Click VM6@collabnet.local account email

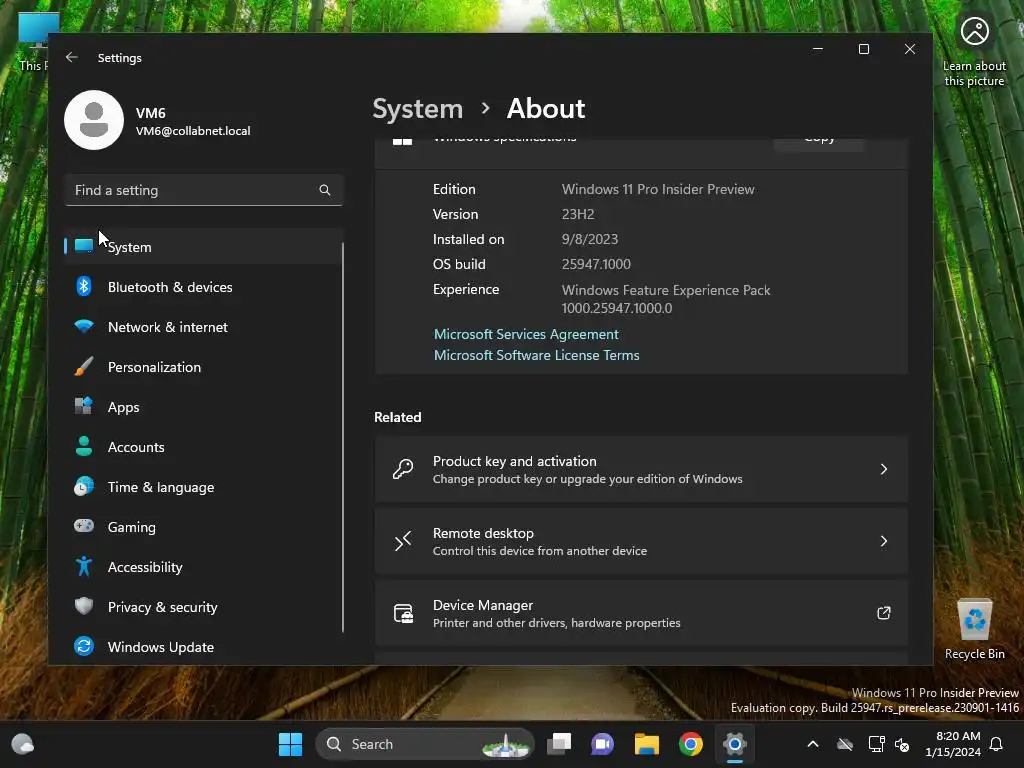tap(193, 131)
